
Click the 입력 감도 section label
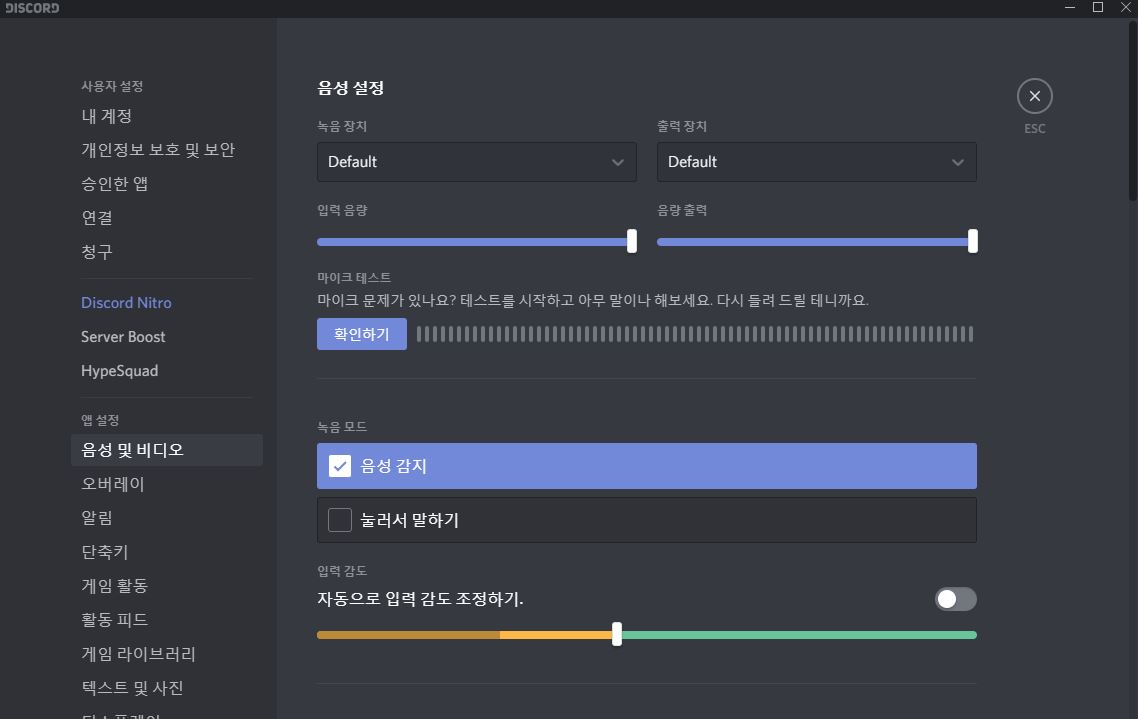(x=342, y=571)
